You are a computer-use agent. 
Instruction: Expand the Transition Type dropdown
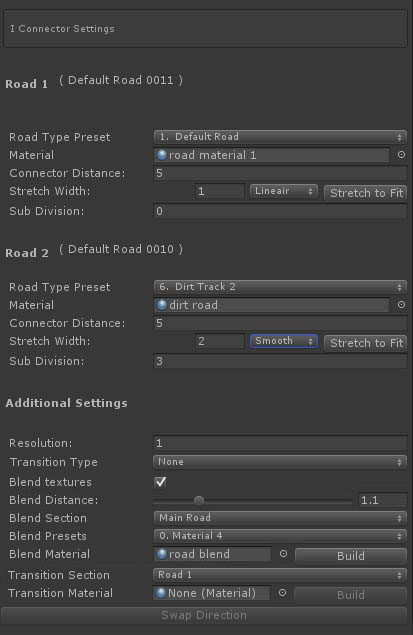coord(280,462)
